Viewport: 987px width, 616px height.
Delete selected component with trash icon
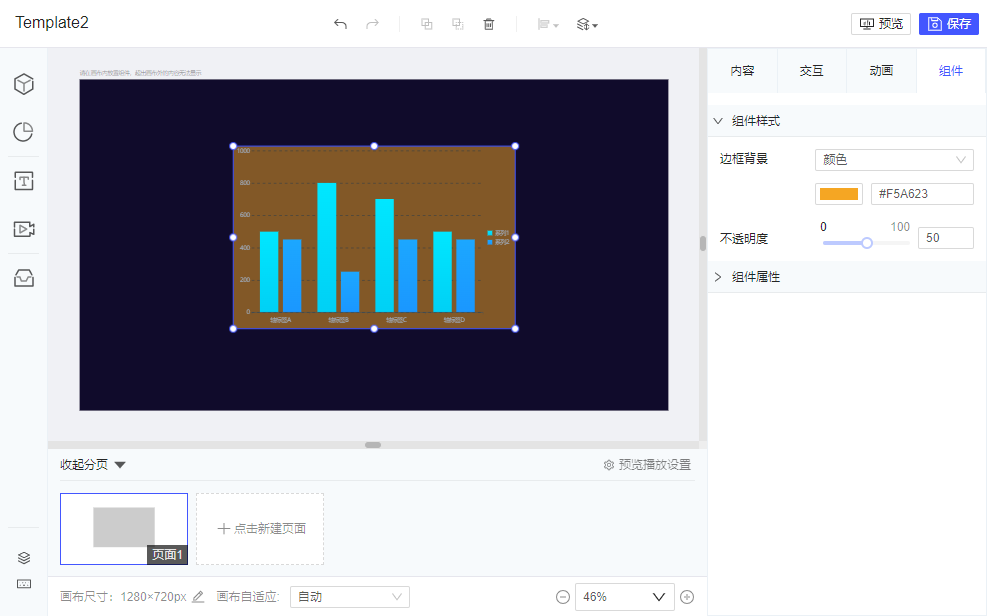488,24
